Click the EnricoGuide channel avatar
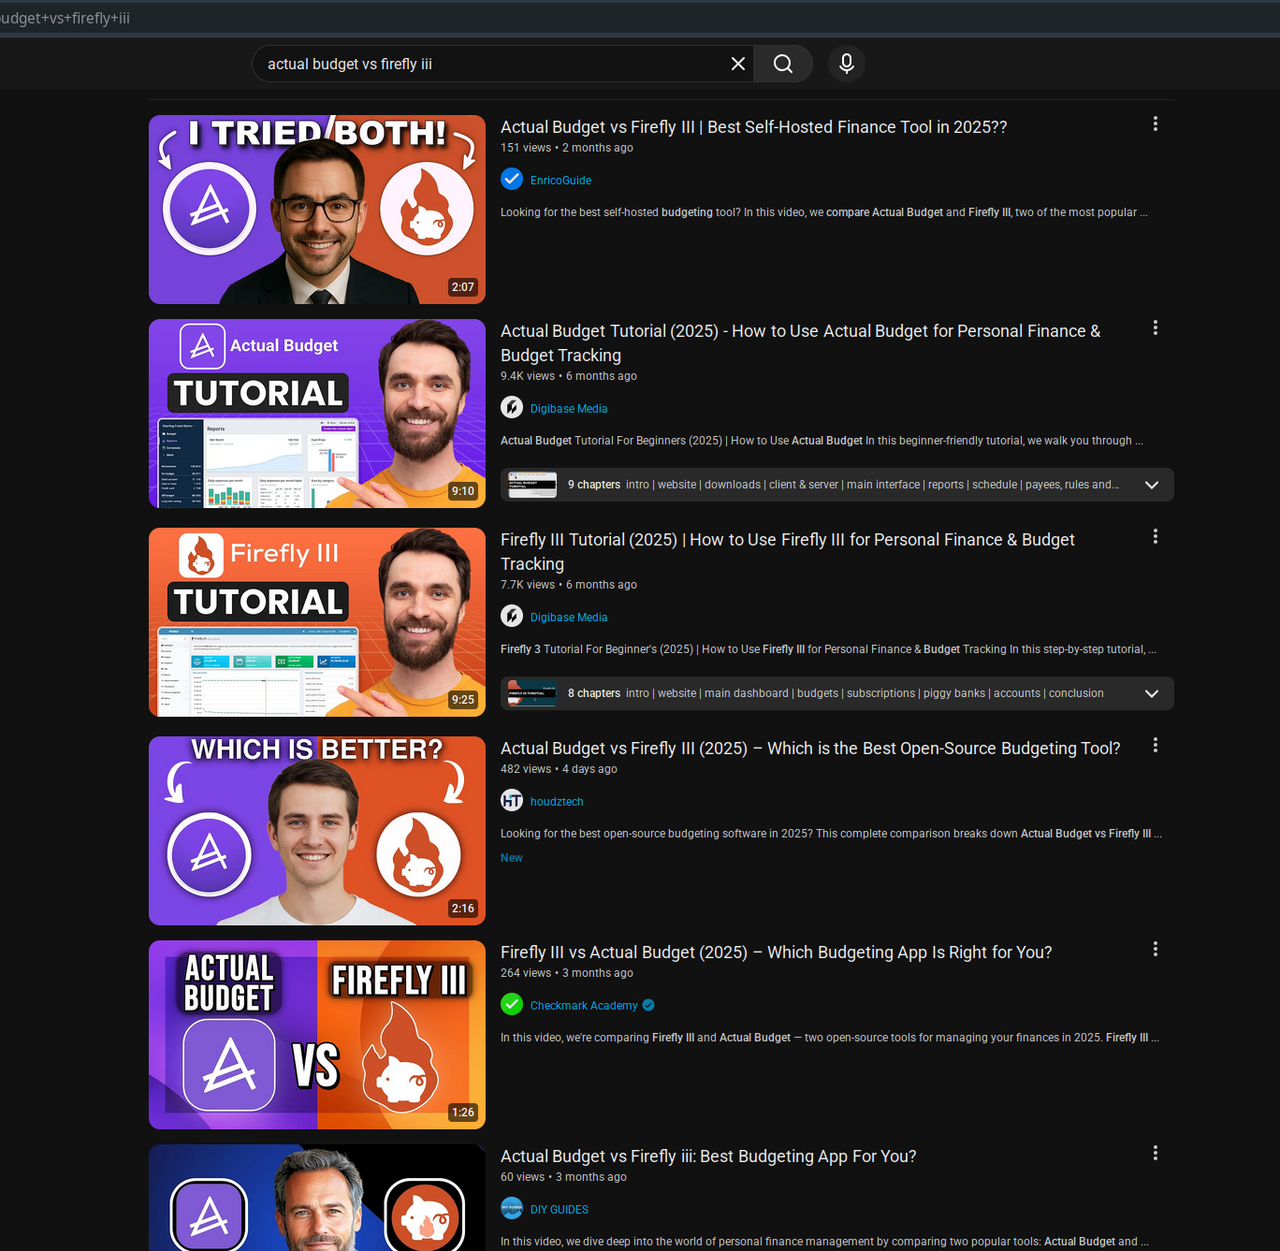Screen dimensions: 1280x1251 tap(512, 179)
